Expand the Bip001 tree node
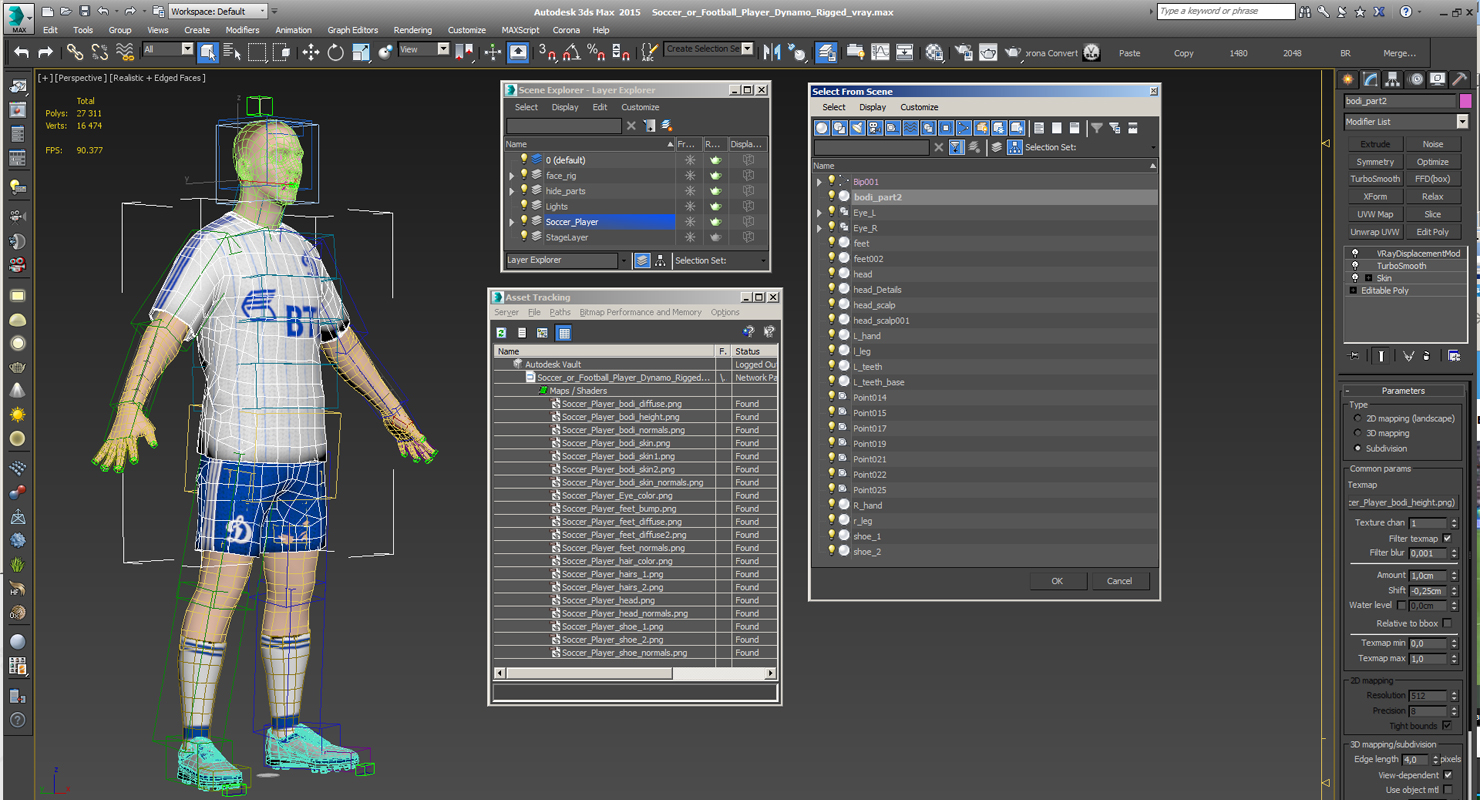 click(819, 182)
